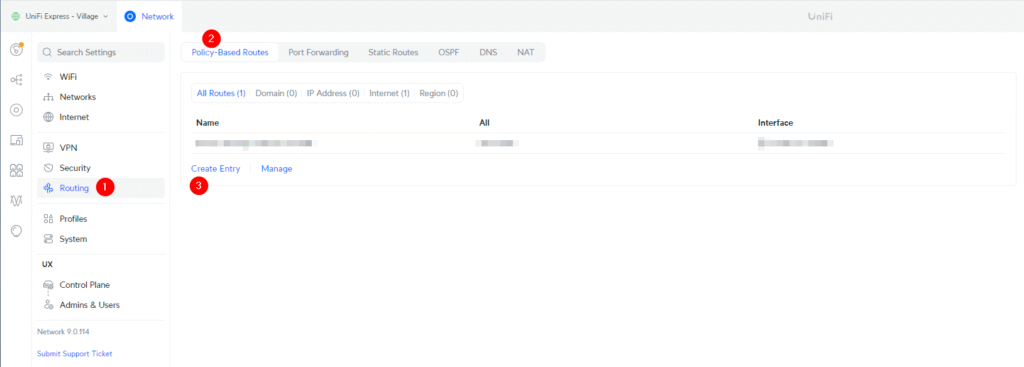Click the Security shield icon
This screenshot has height=367, width=1024.
pos(48,168)
